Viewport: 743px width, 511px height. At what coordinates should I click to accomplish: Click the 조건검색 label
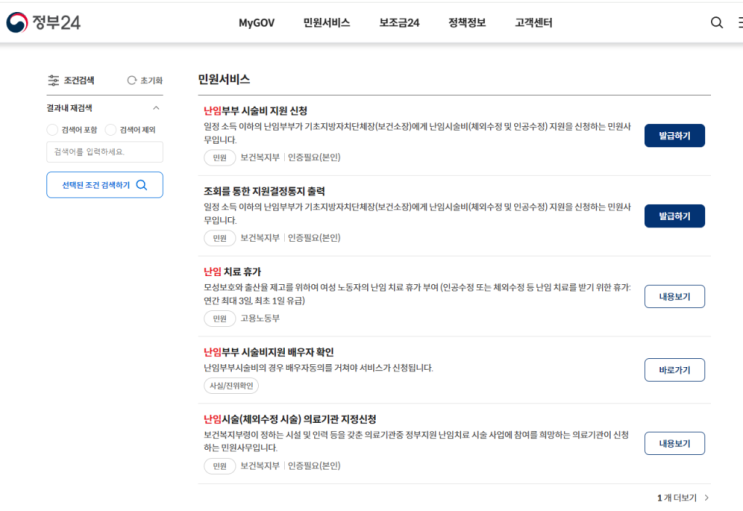point(79,80)
